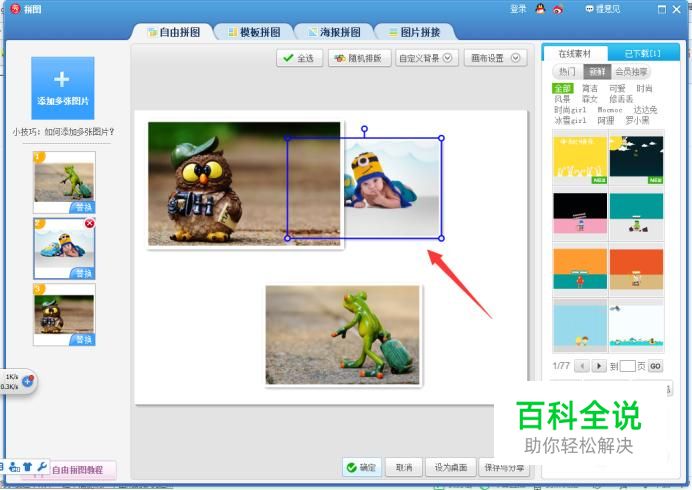The height and width of the screenshot is (490, 692).
Task: Switch to the 海报拼图 tab
Action: click(335, 32)
